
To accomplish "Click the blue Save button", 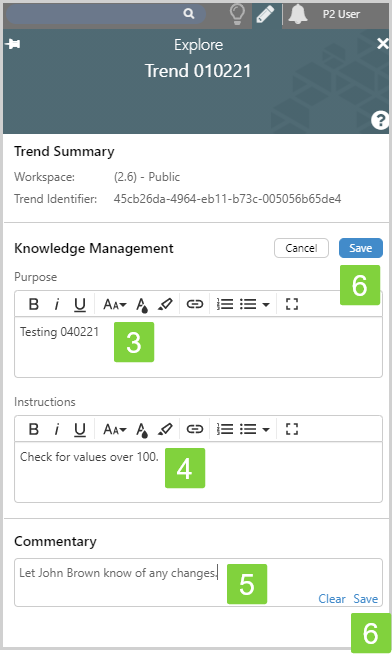I will click(x=361, y=248).
